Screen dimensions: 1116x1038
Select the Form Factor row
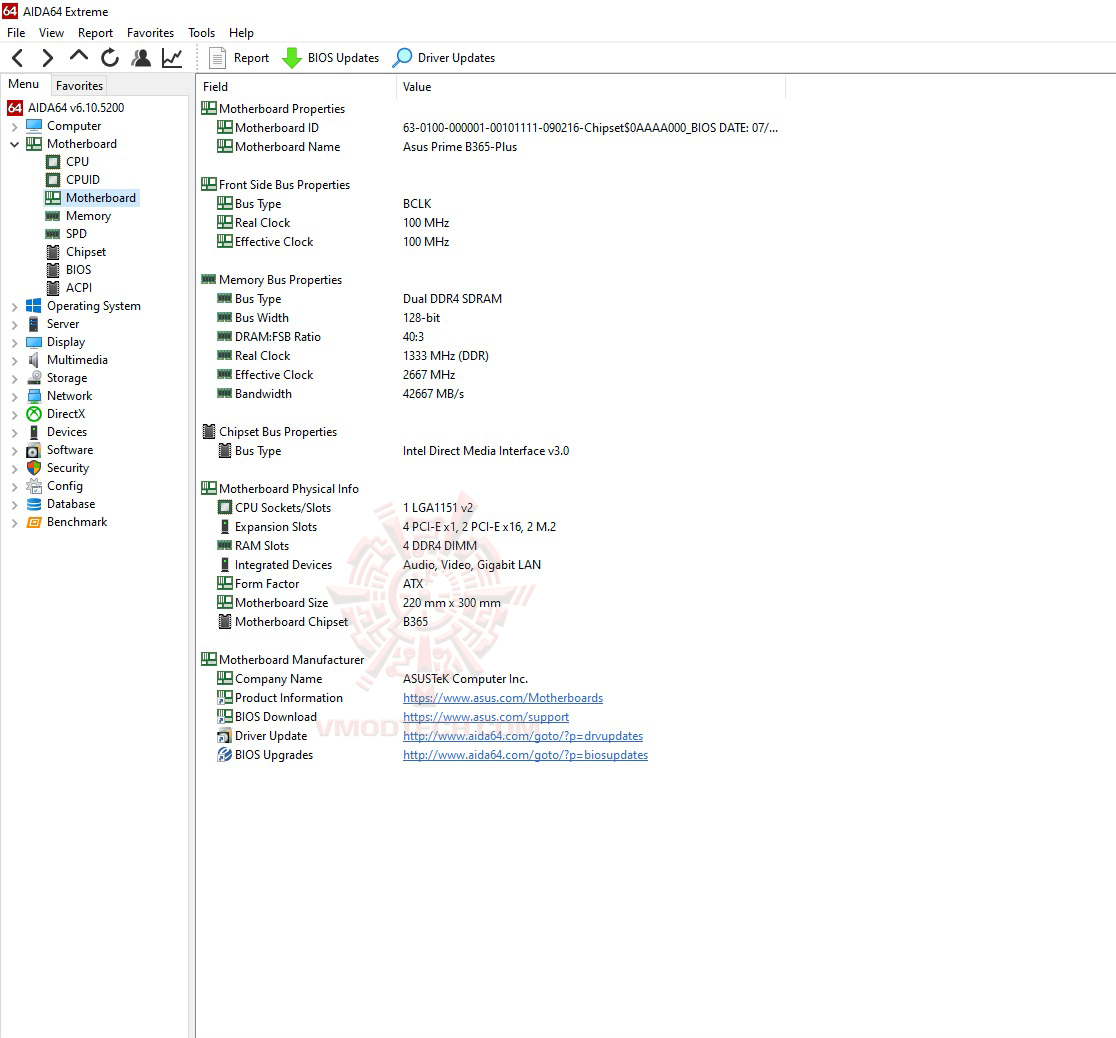[491, 584]
